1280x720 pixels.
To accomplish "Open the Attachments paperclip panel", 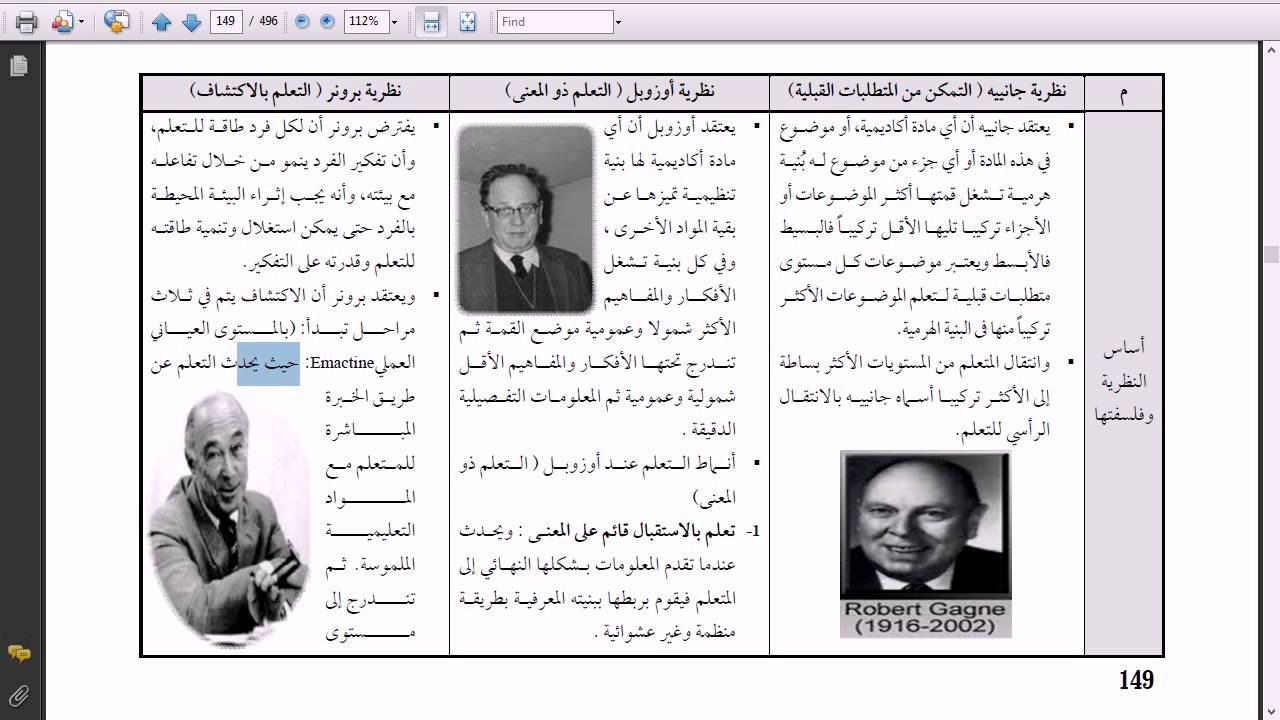I will click(x=18, y=696).
